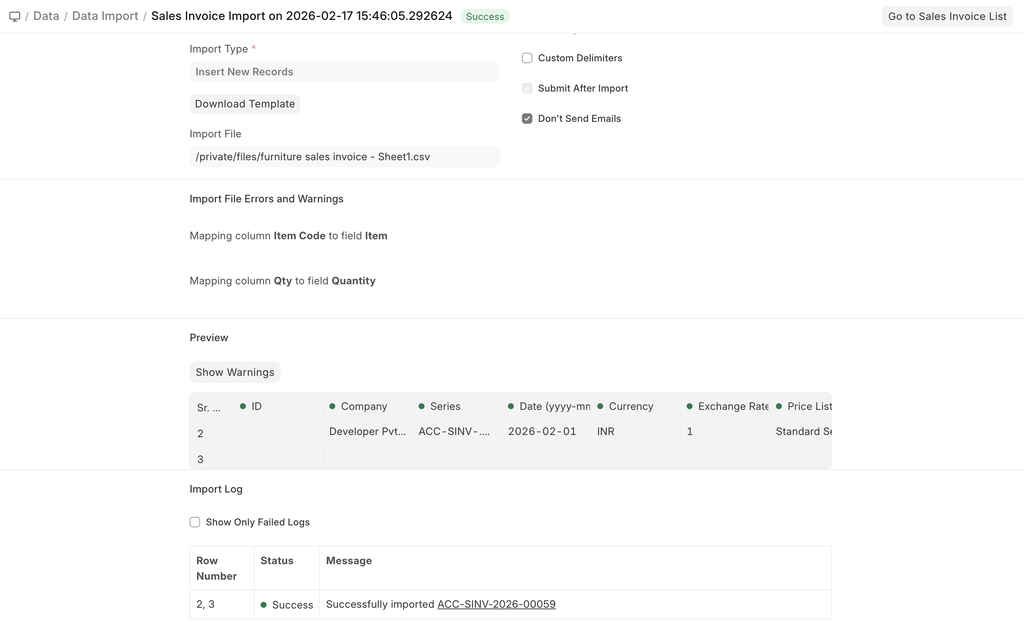Select the Exchange Rate column header
Image resolution: width=1024 pixels, height=634 pixels.
pyautogui.click(x=733, y=407)
